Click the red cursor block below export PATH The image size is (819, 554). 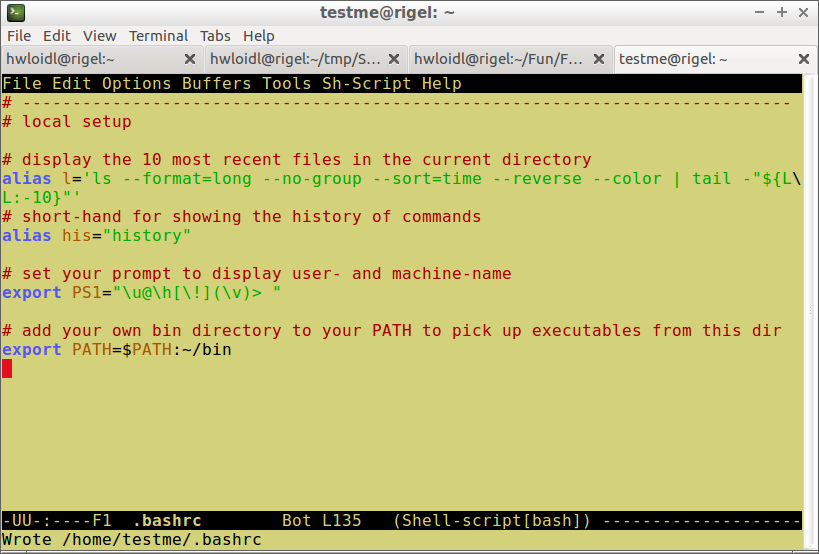[x=7, y=369]
